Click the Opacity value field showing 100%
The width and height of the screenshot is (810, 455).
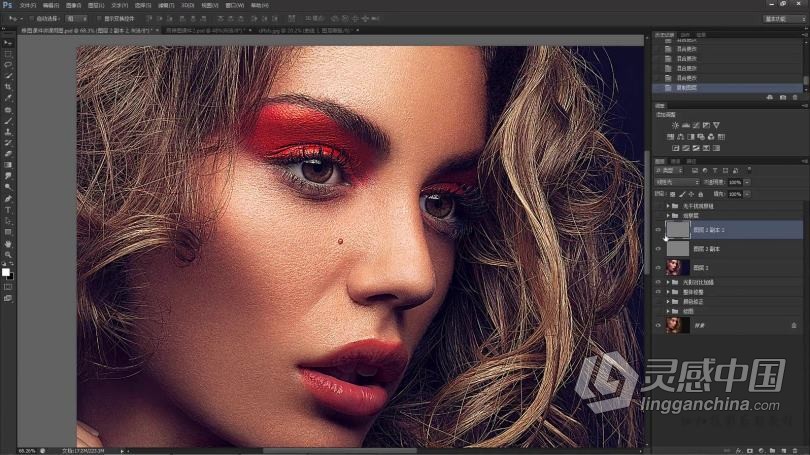pos(735,182)
